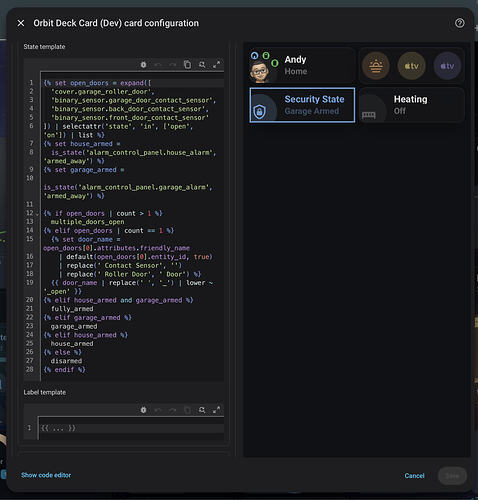Open find/replace in State template editor

(x=202, y=65)
